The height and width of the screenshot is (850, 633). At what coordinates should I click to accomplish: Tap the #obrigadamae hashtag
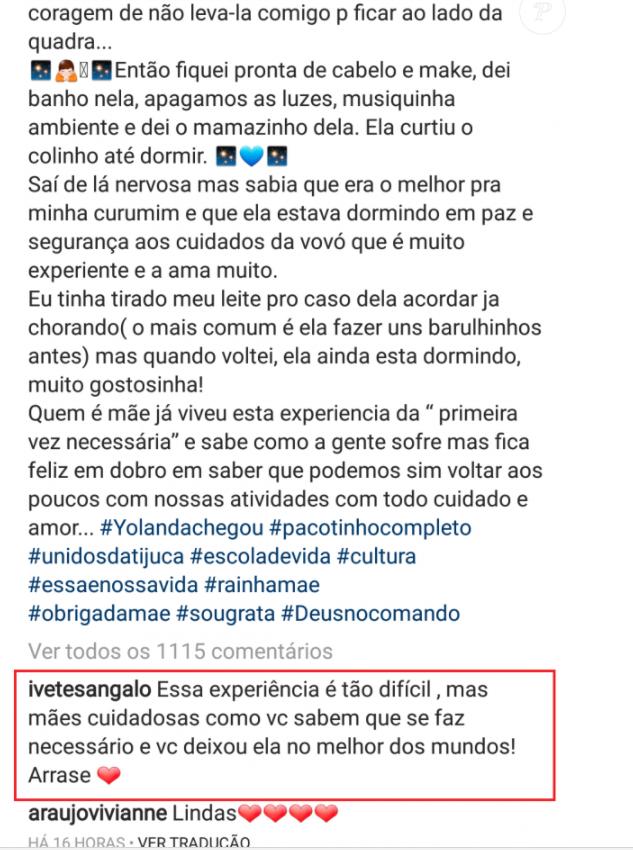[x=98, y=612]
